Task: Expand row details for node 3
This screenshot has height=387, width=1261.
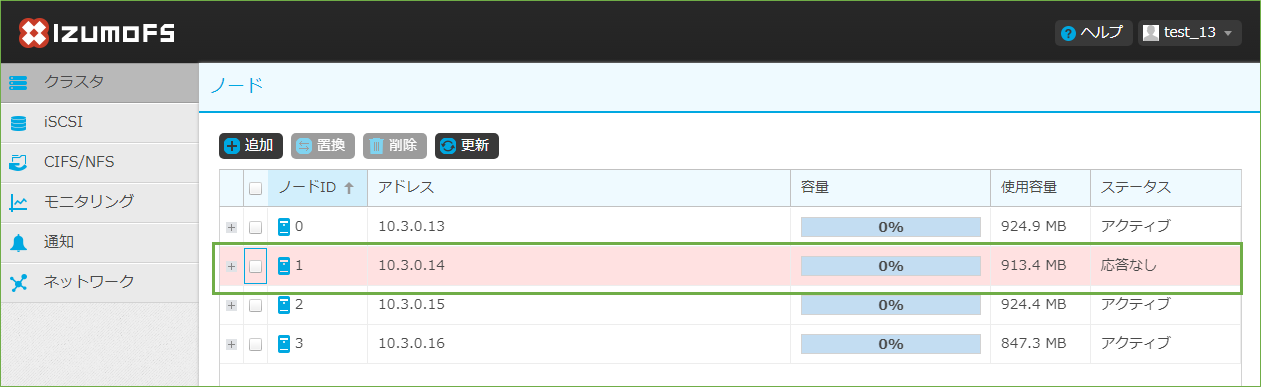Action: coord(232,344)
